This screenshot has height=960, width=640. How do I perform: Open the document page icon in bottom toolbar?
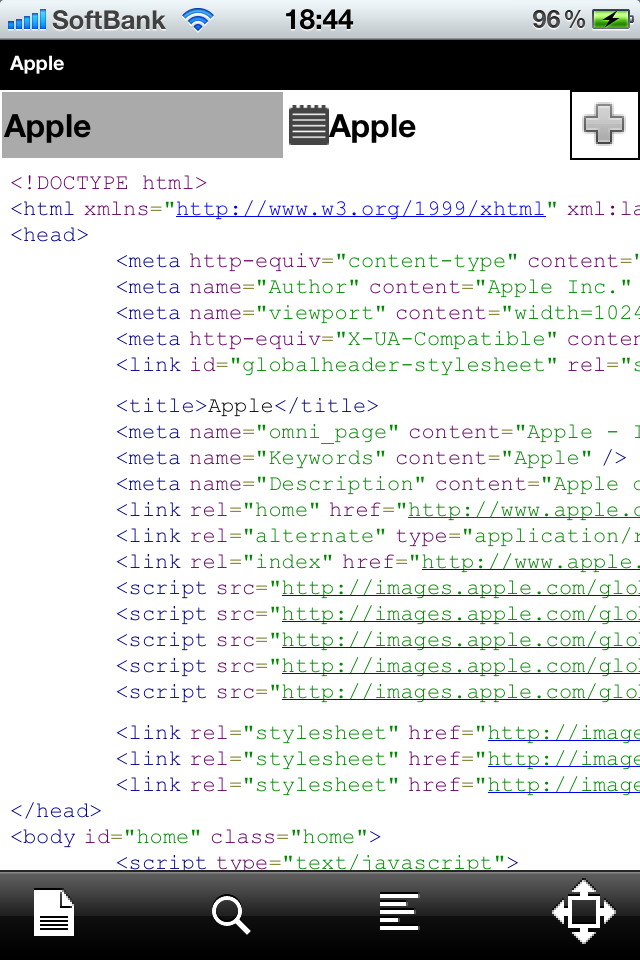point(54,913)
